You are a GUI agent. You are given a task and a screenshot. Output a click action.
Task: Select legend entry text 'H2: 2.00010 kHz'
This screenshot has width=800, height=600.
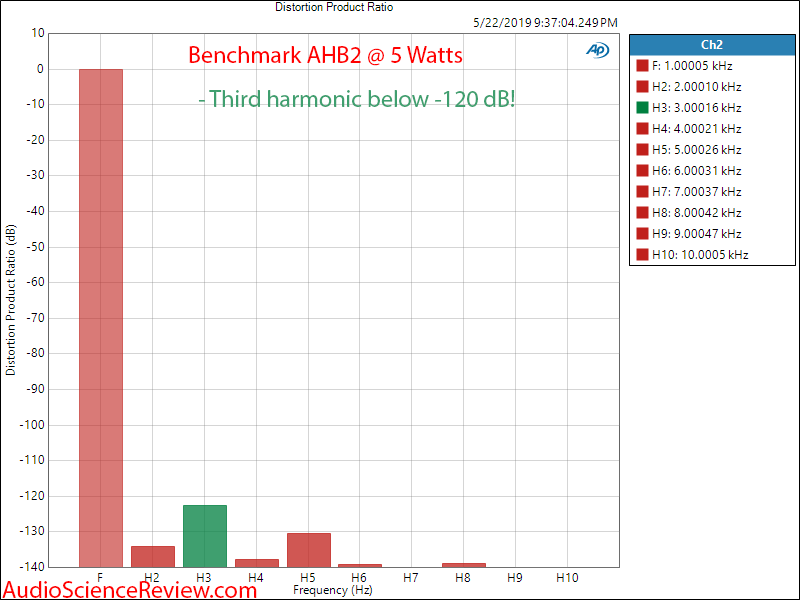coord(696,87)
